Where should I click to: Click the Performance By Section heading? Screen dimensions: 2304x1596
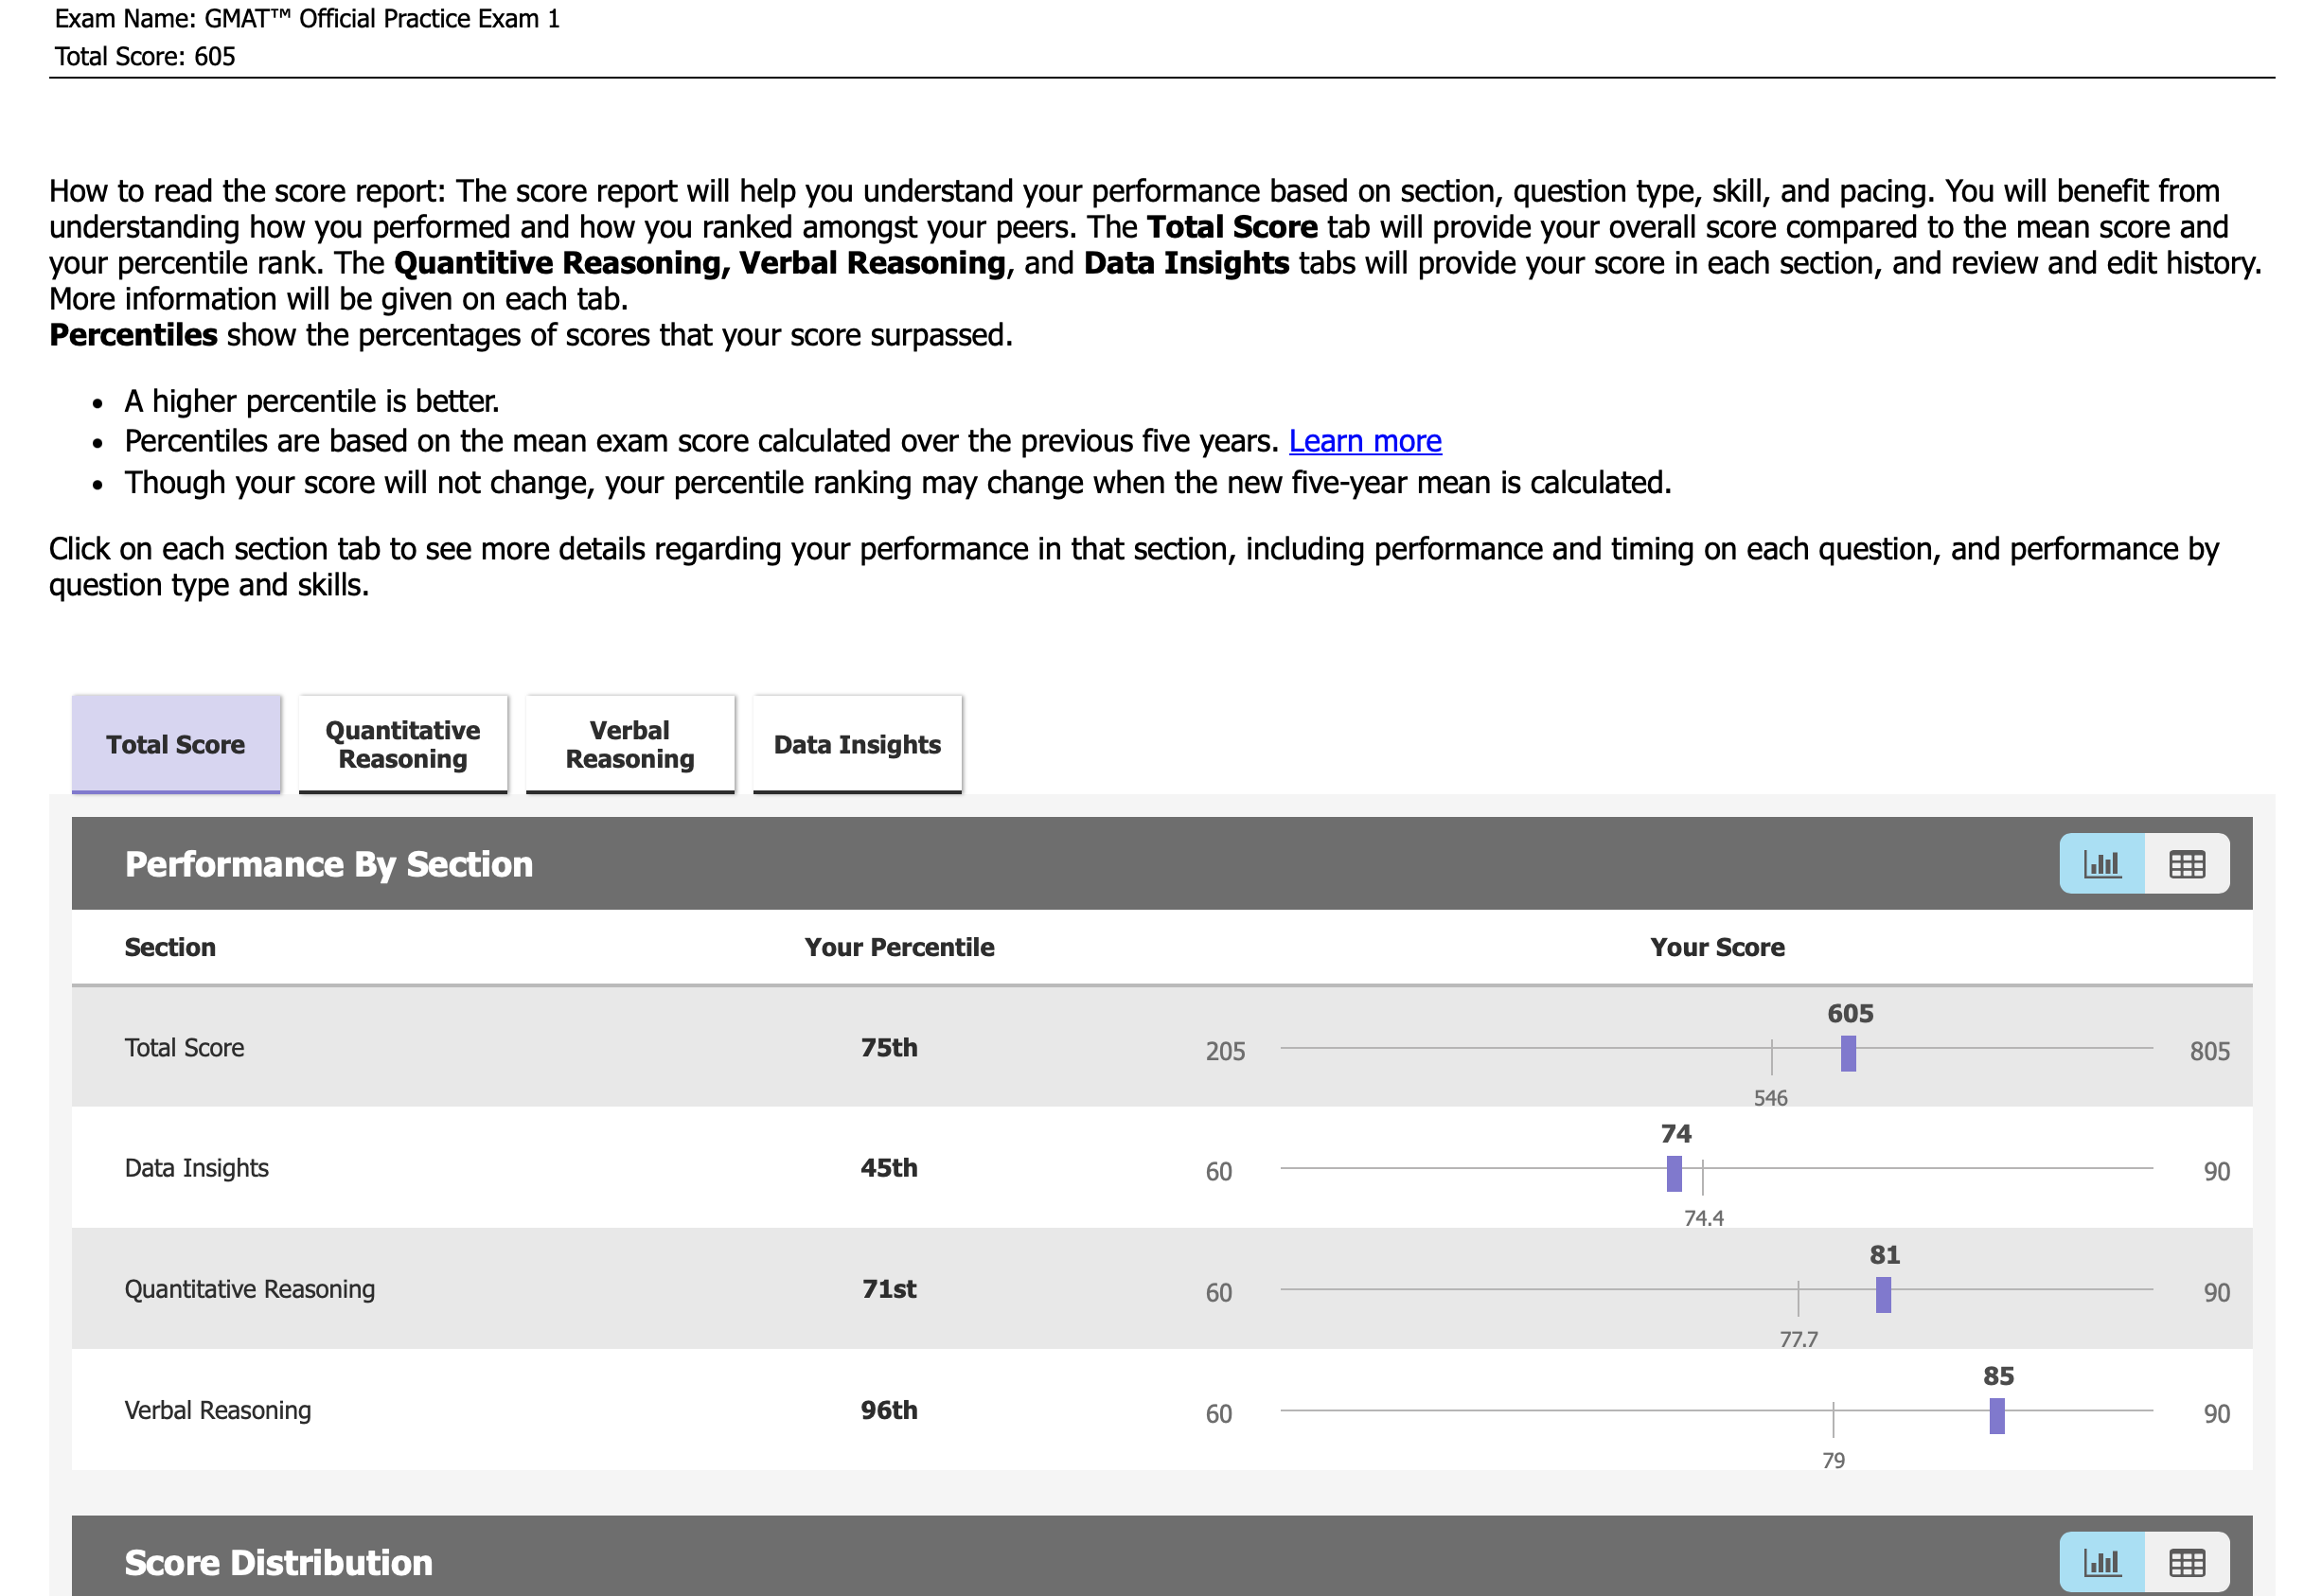329,863
